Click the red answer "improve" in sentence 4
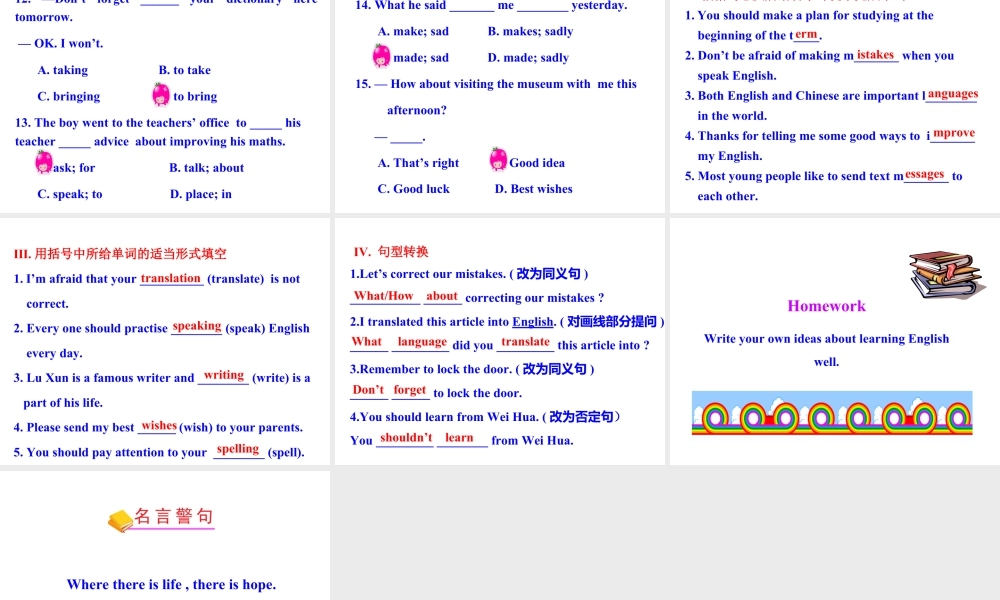The width and height of the screenshot is (1000, 600). [953, 133]
